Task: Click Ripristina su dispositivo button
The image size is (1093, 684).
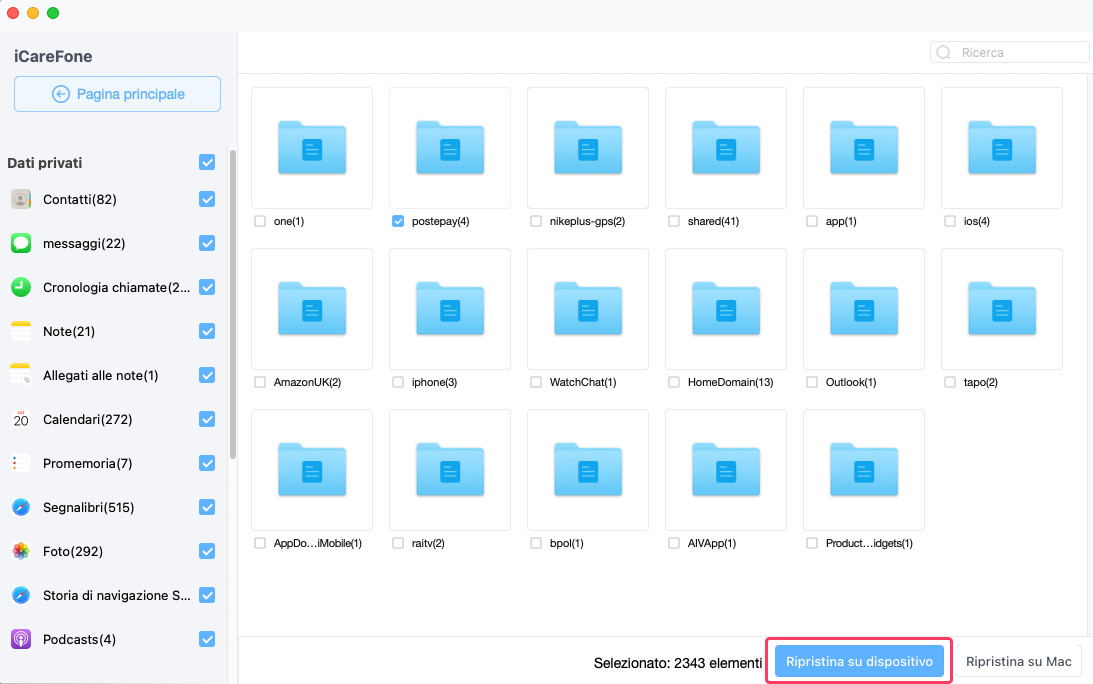Action: pos(859,661)
